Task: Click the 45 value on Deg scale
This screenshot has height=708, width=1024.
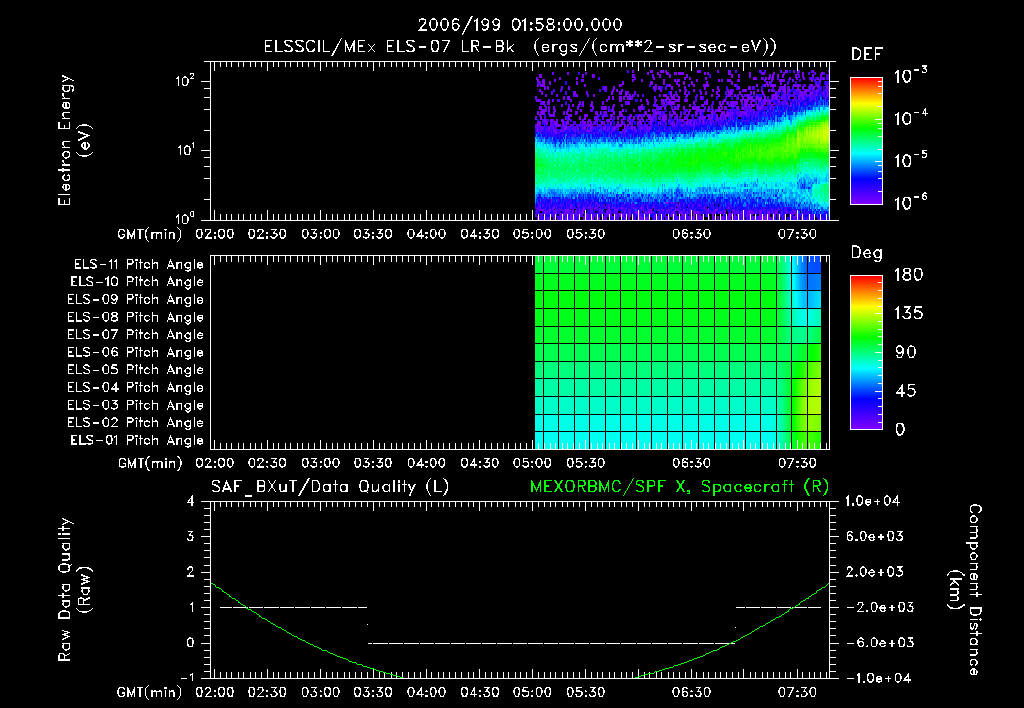Action: click(x=906, y=391)
